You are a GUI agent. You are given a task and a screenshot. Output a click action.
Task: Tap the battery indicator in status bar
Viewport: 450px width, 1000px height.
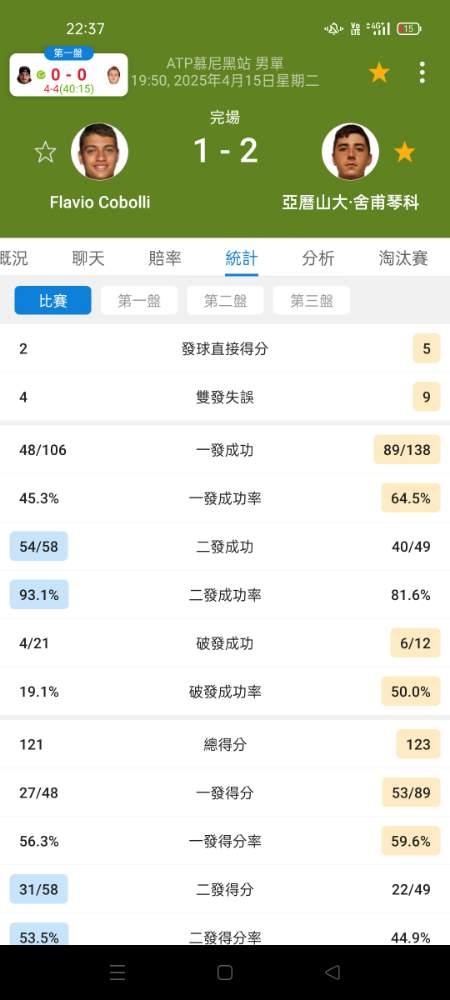coord(409,29)
